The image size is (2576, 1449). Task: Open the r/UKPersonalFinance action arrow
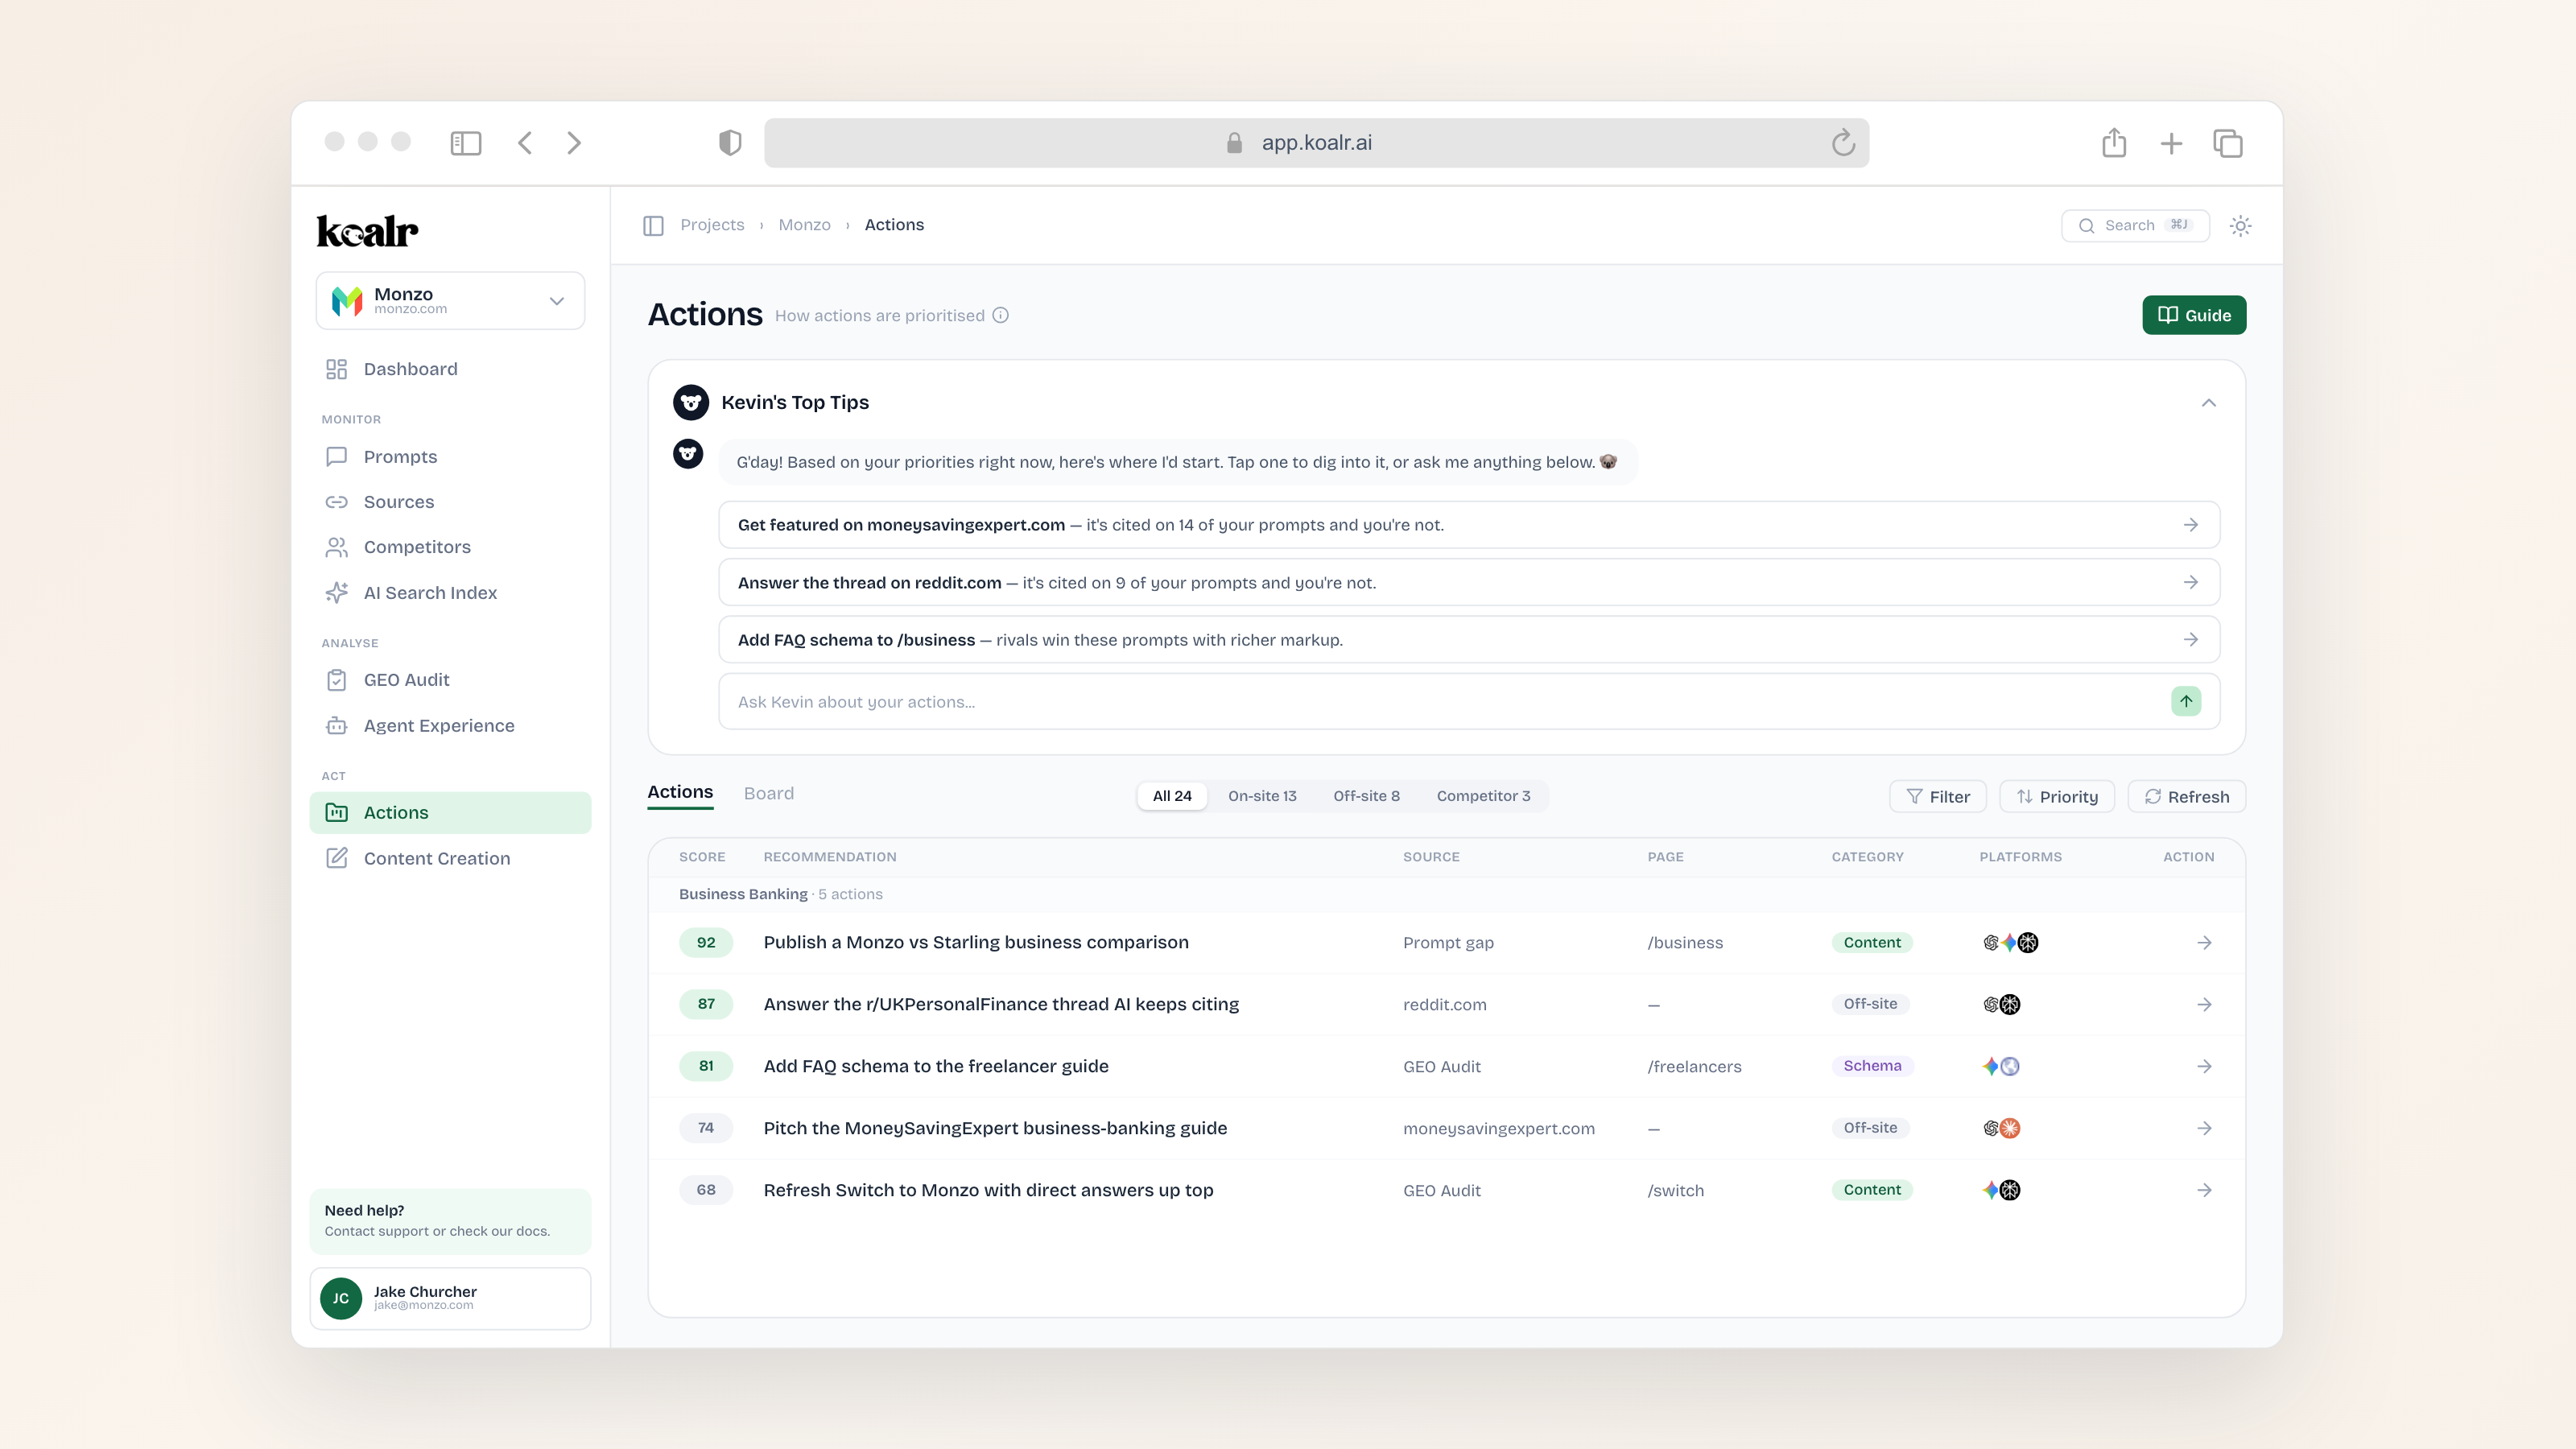point(2204,1005)
